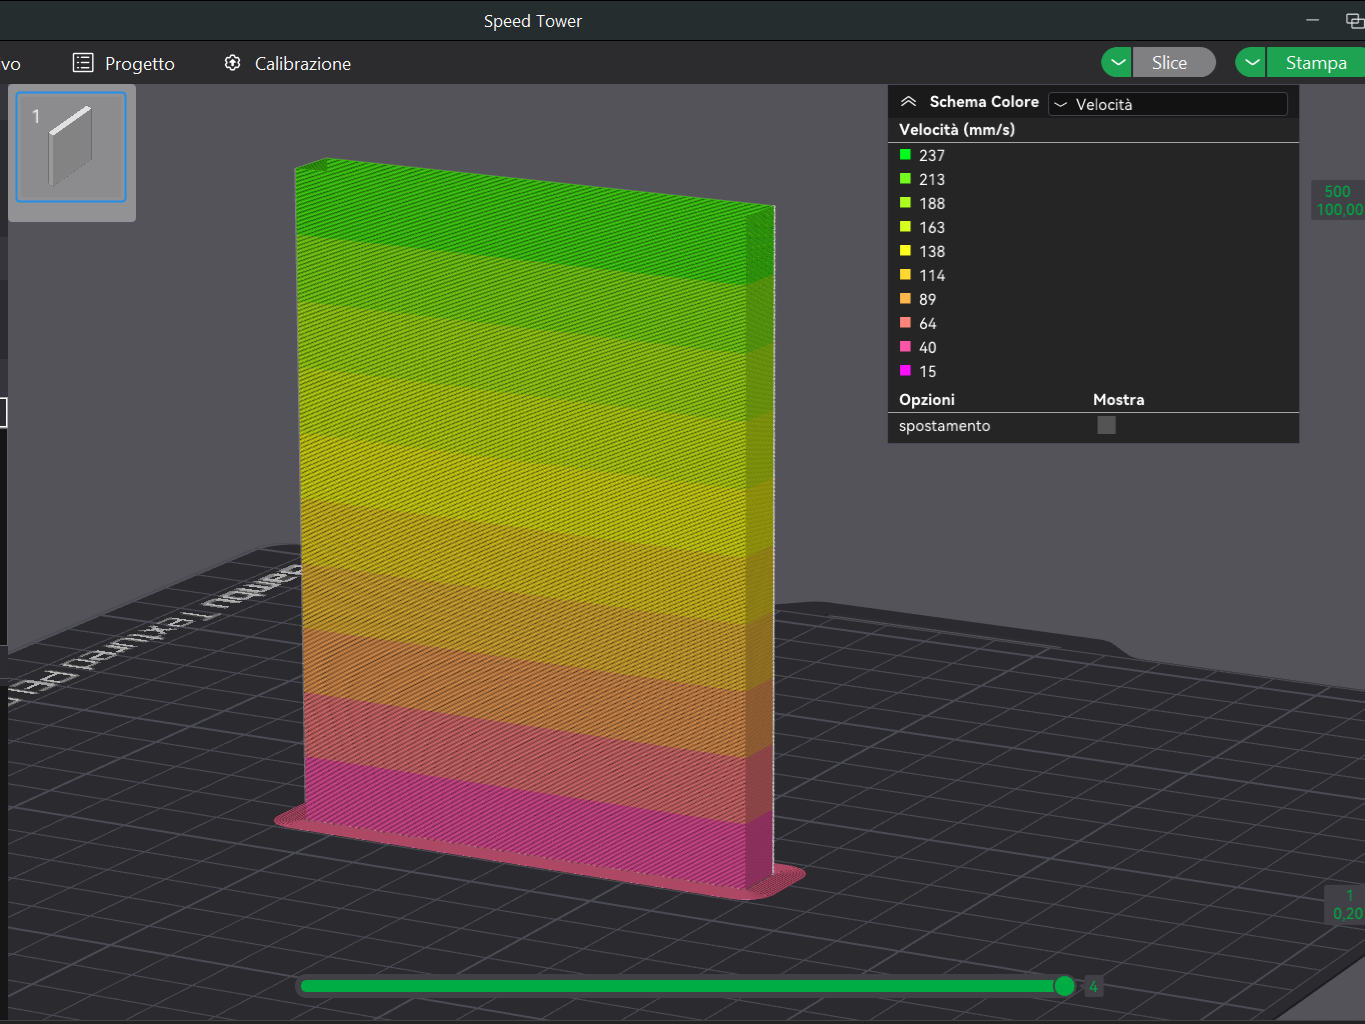Click the Progetto list icon
This screenshot has height=1024, width=1365.
coord(83,63)
